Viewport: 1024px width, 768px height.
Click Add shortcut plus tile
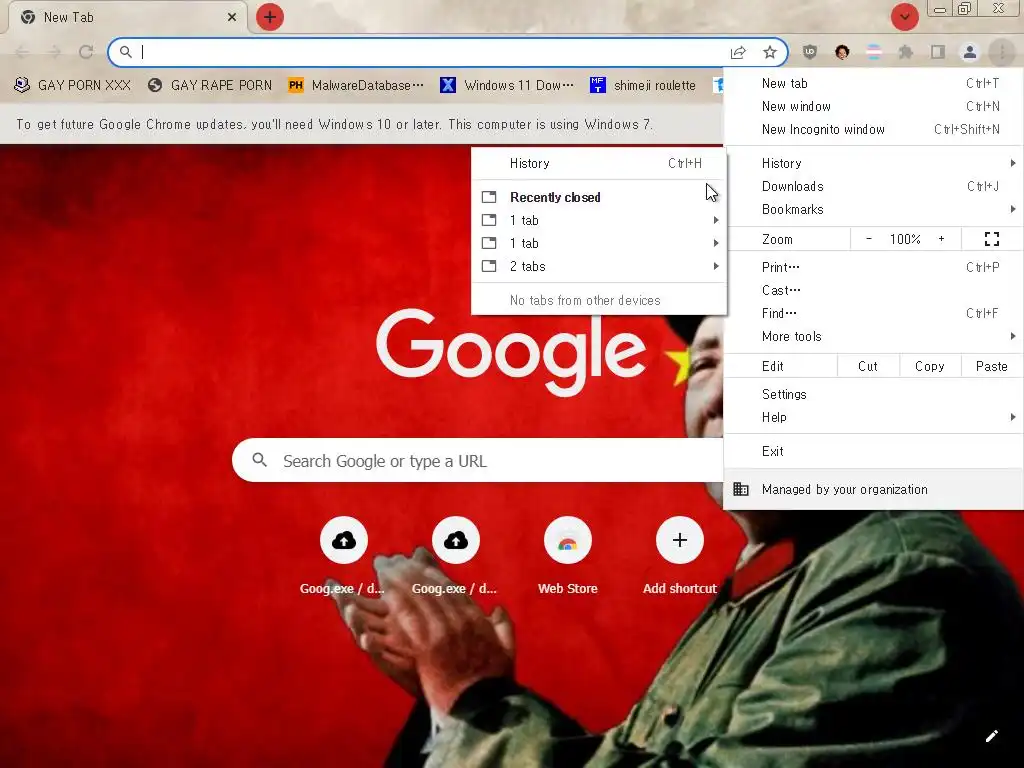click(x=679, y=555)
